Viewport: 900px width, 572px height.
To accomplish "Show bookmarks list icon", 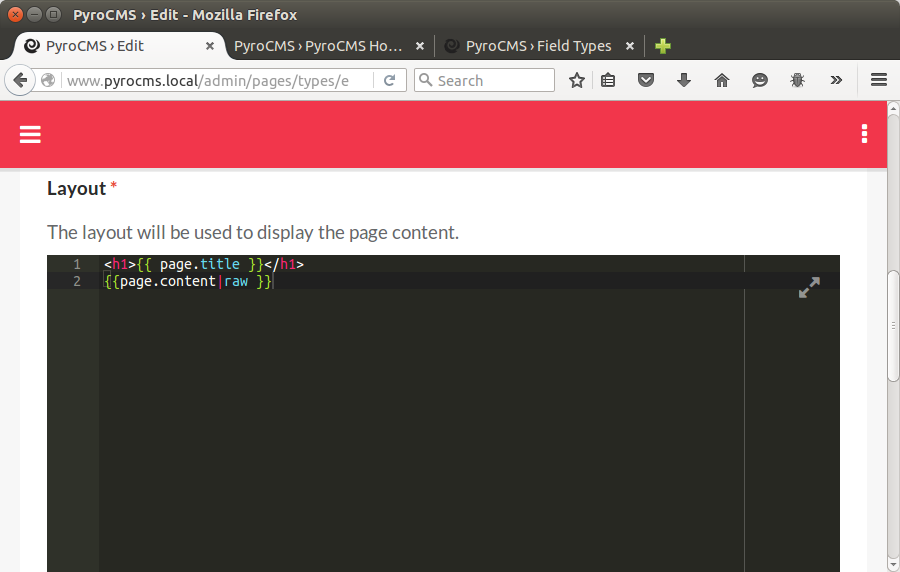I will 608,80.
